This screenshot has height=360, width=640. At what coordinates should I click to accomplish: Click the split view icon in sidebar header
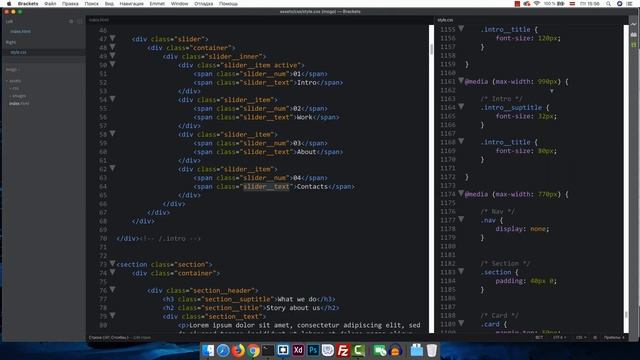[80, 21]
